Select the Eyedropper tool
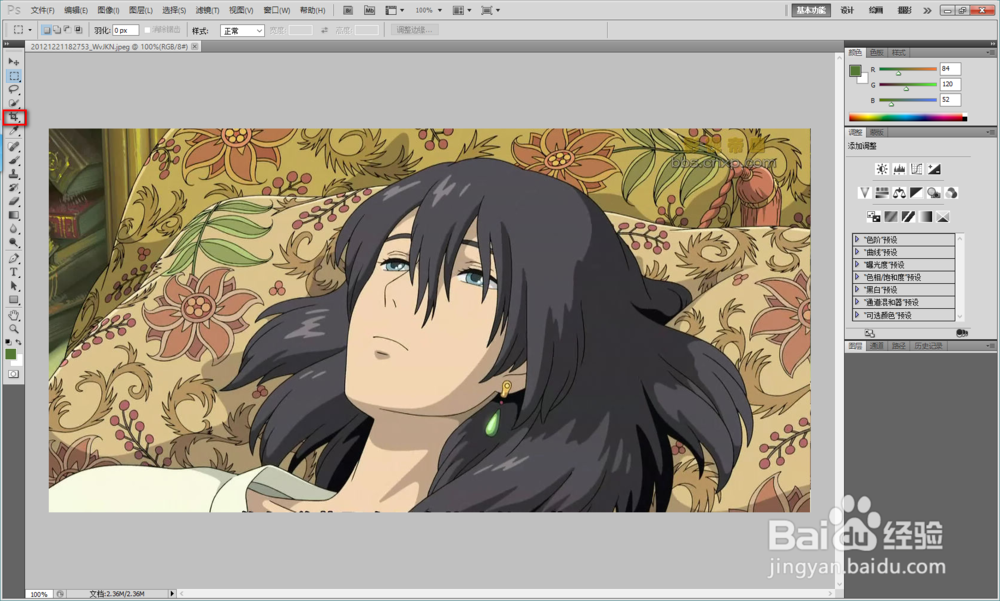The image size is (1000, 601). [x=13, y=131]
